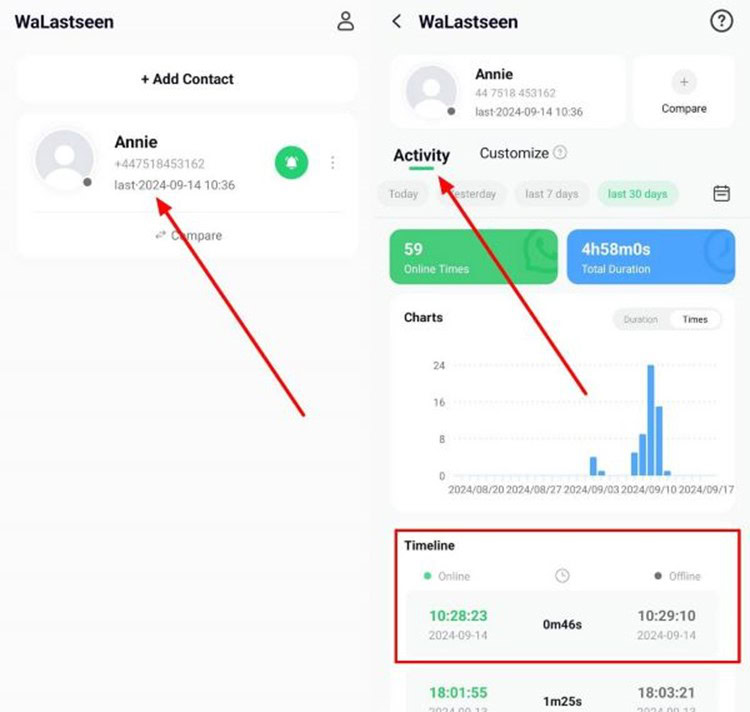
Task: Click the 59 Online Times card
Action: click(x=474, y=257)
